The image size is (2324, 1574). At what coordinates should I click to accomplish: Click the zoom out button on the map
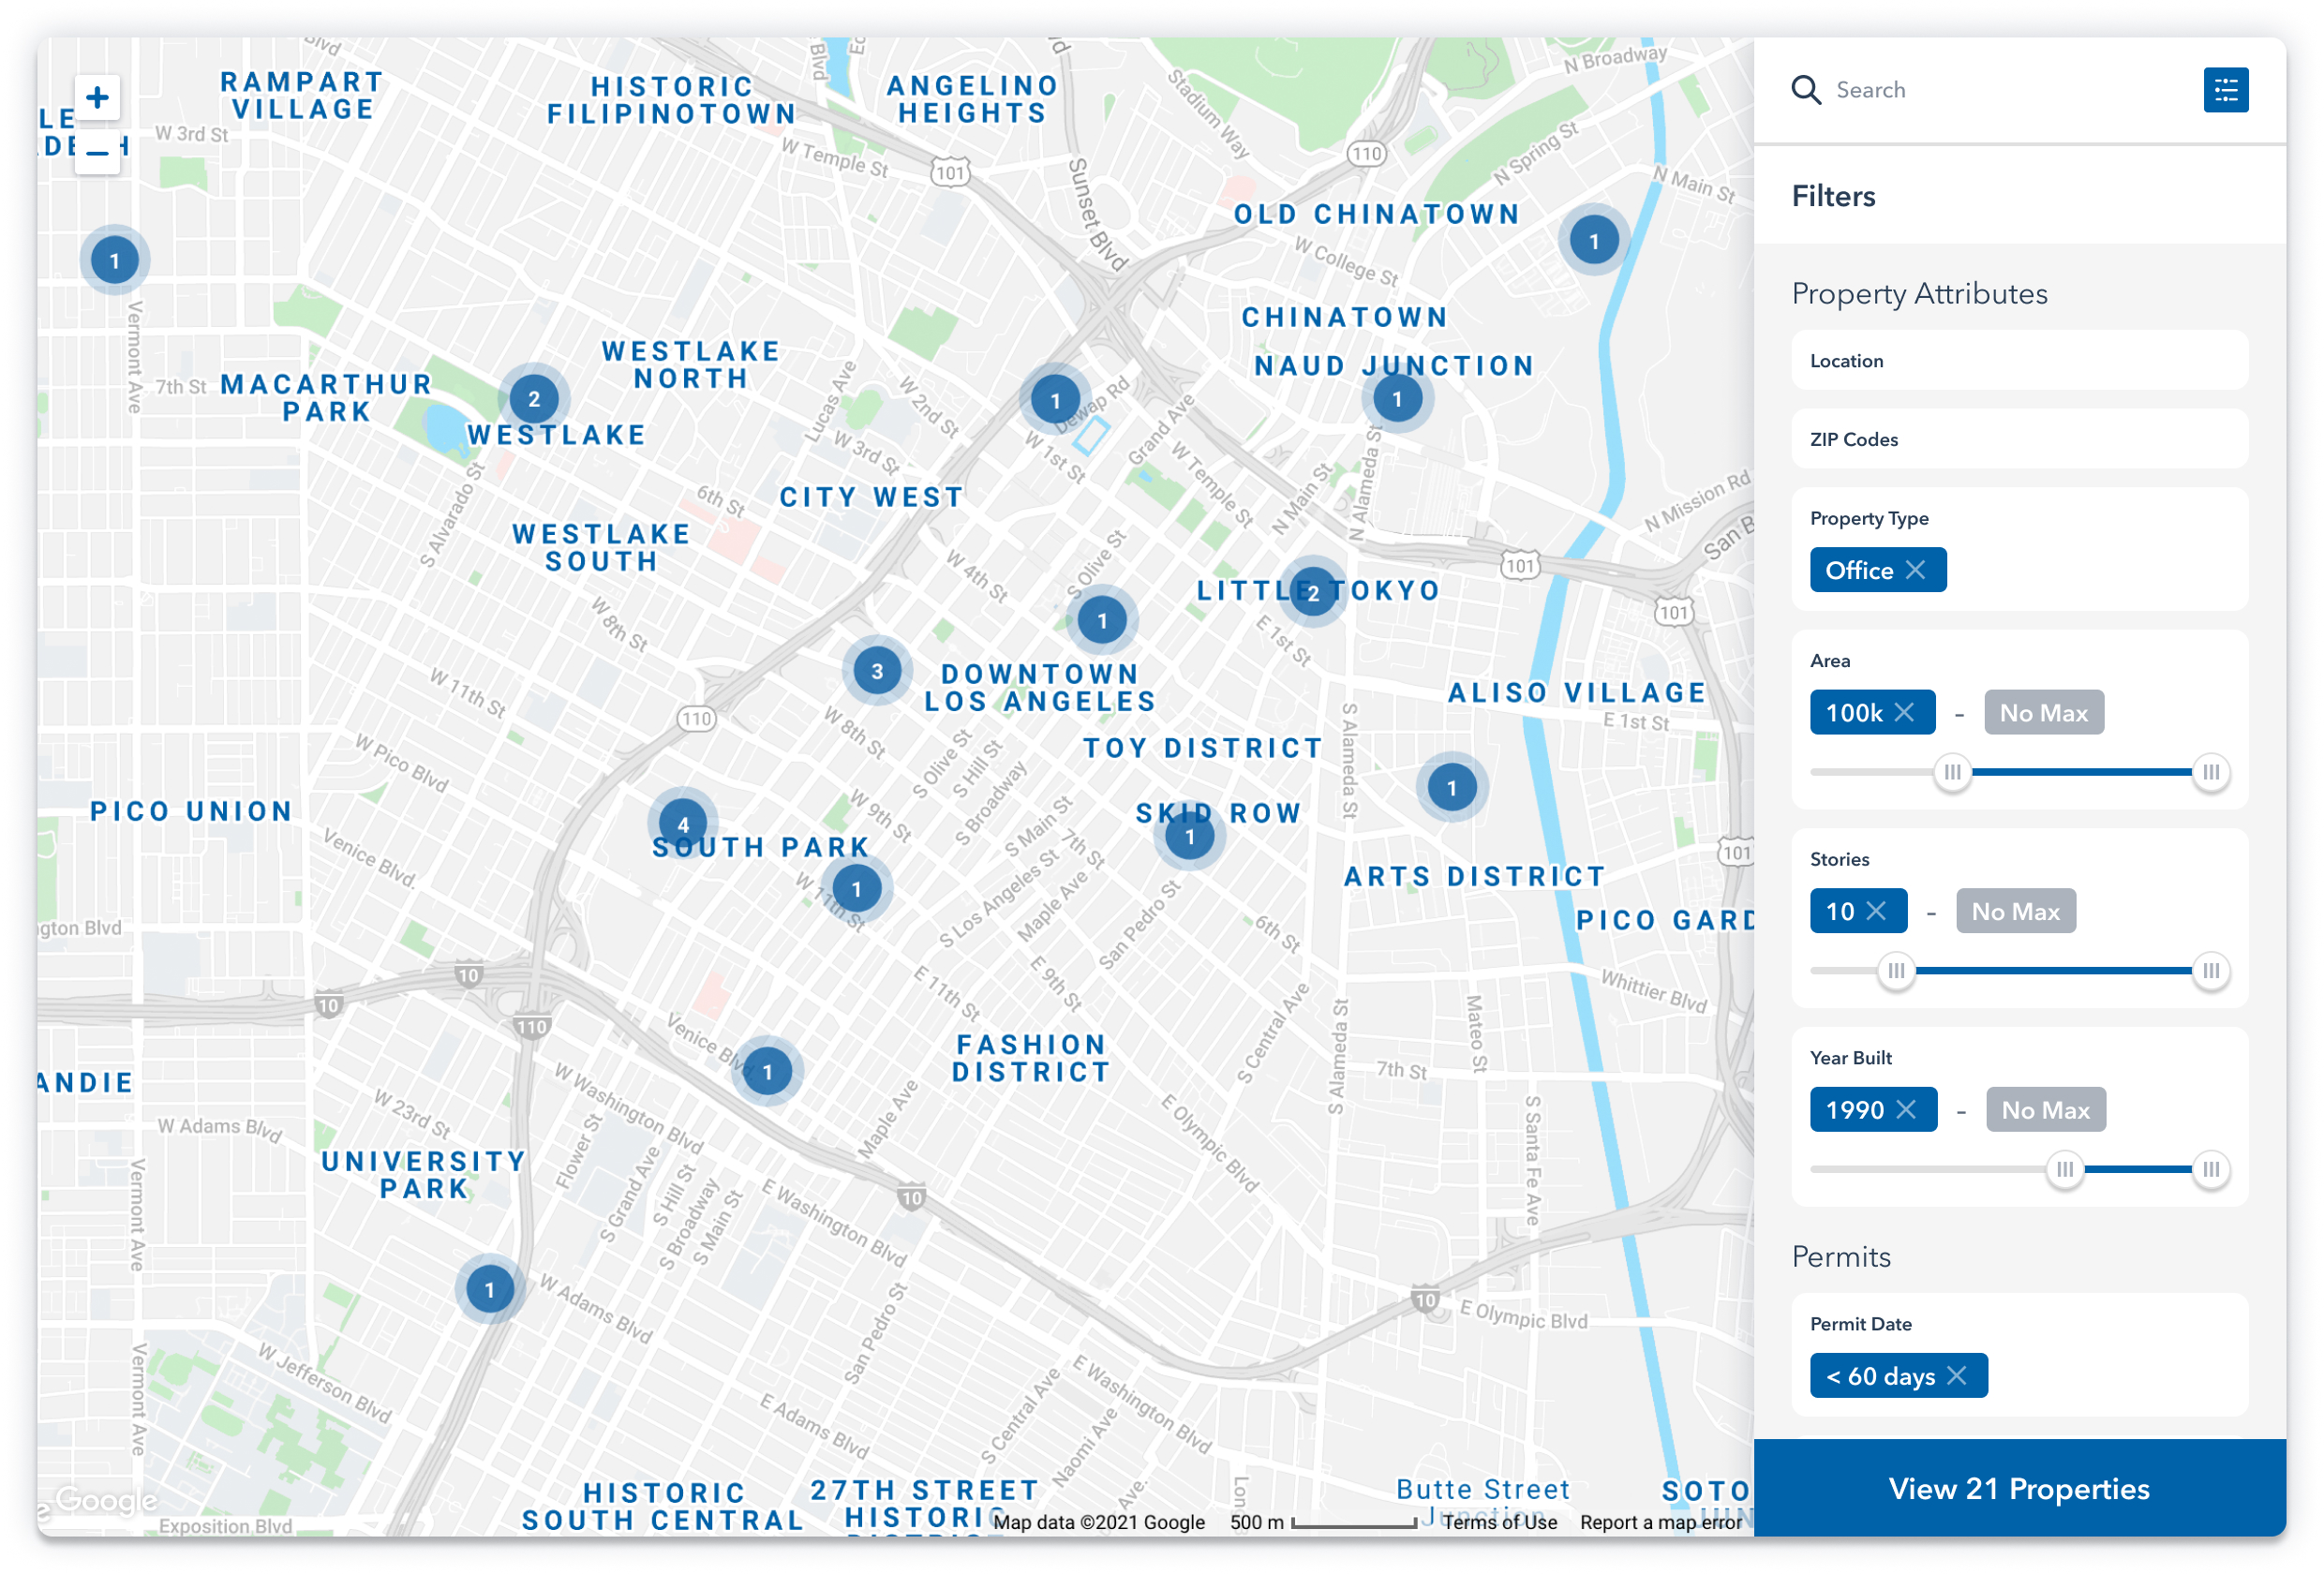[97, 152]
